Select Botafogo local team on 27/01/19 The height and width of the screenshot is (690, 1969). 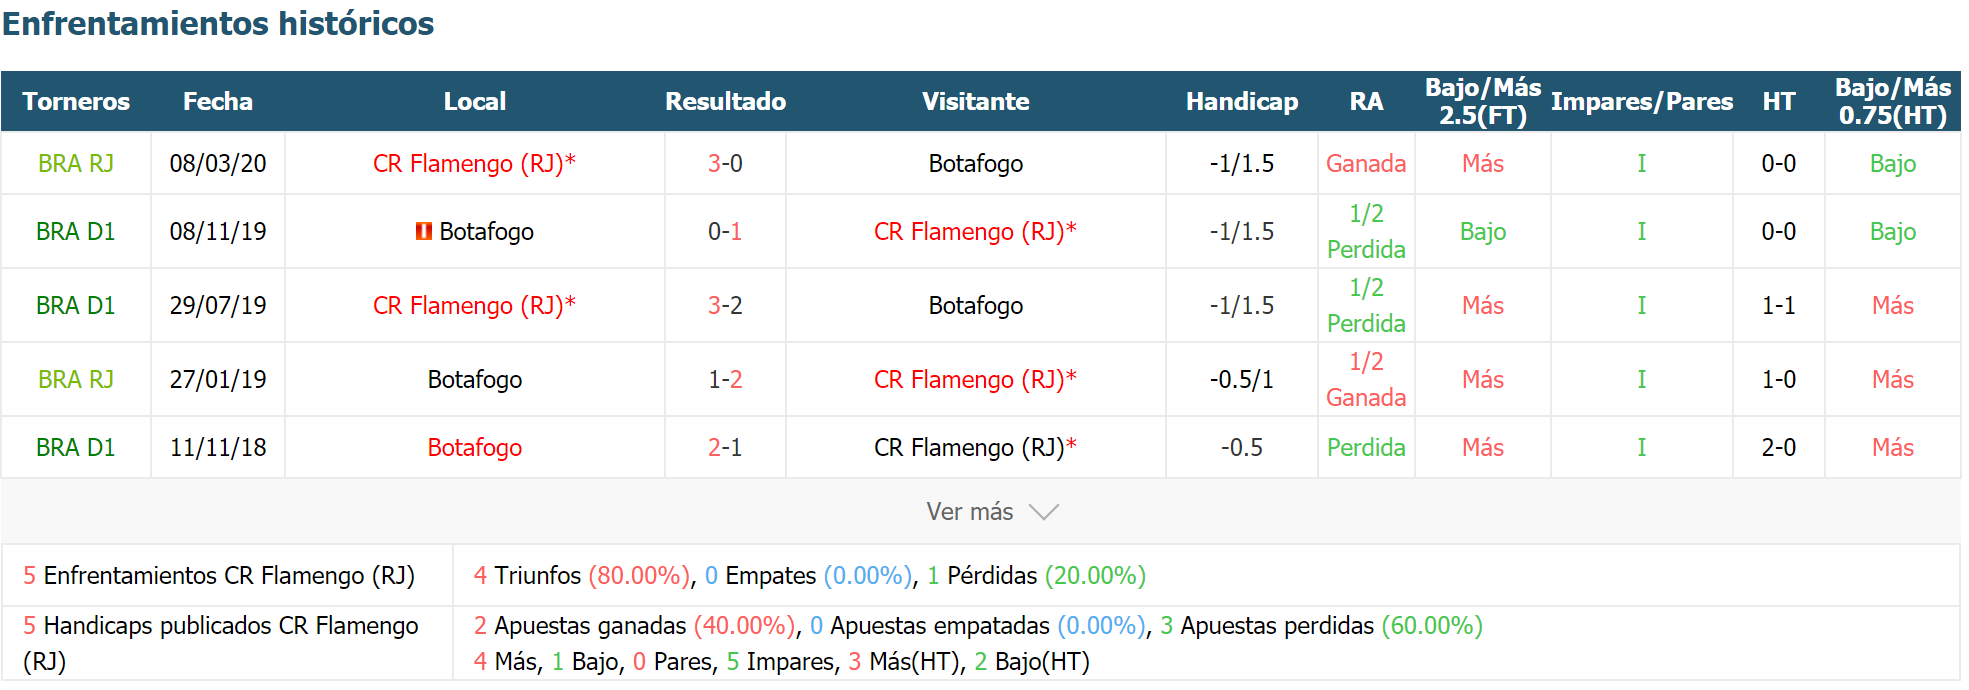point(474,379)
